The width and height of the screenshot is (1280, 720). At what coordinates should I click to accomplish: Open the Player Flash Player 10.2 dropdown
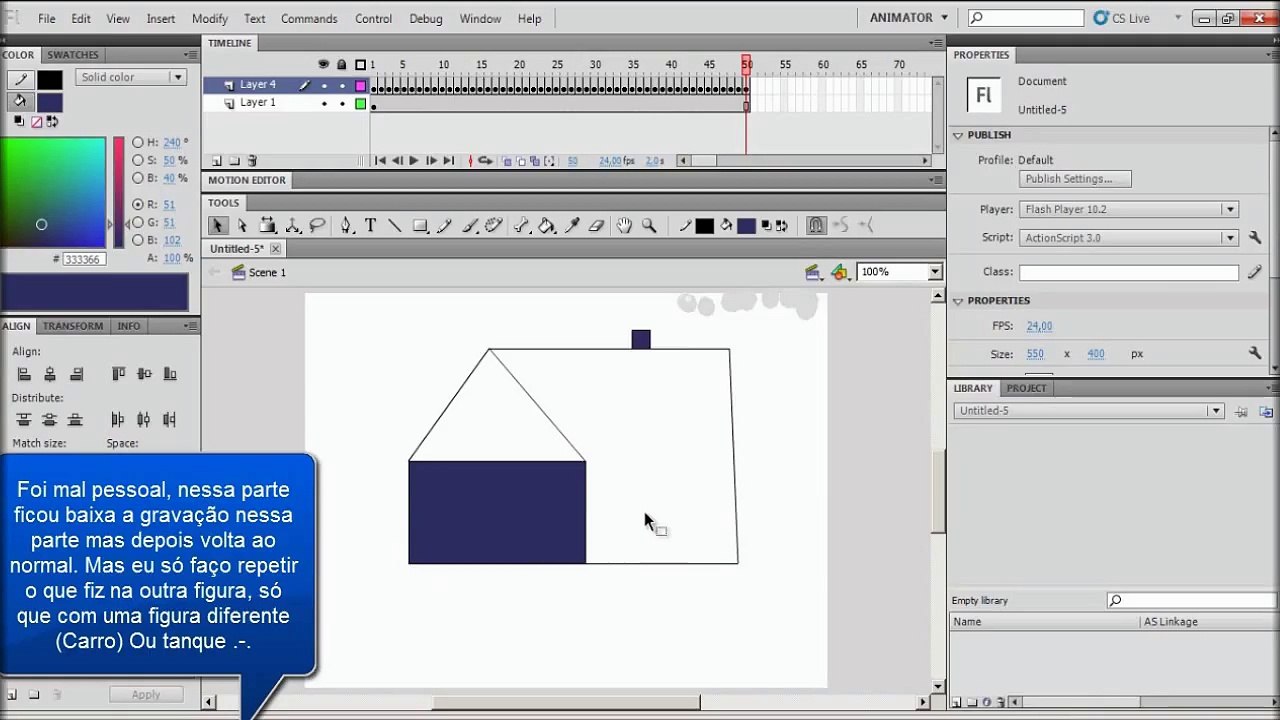(x=1129, y=209)
